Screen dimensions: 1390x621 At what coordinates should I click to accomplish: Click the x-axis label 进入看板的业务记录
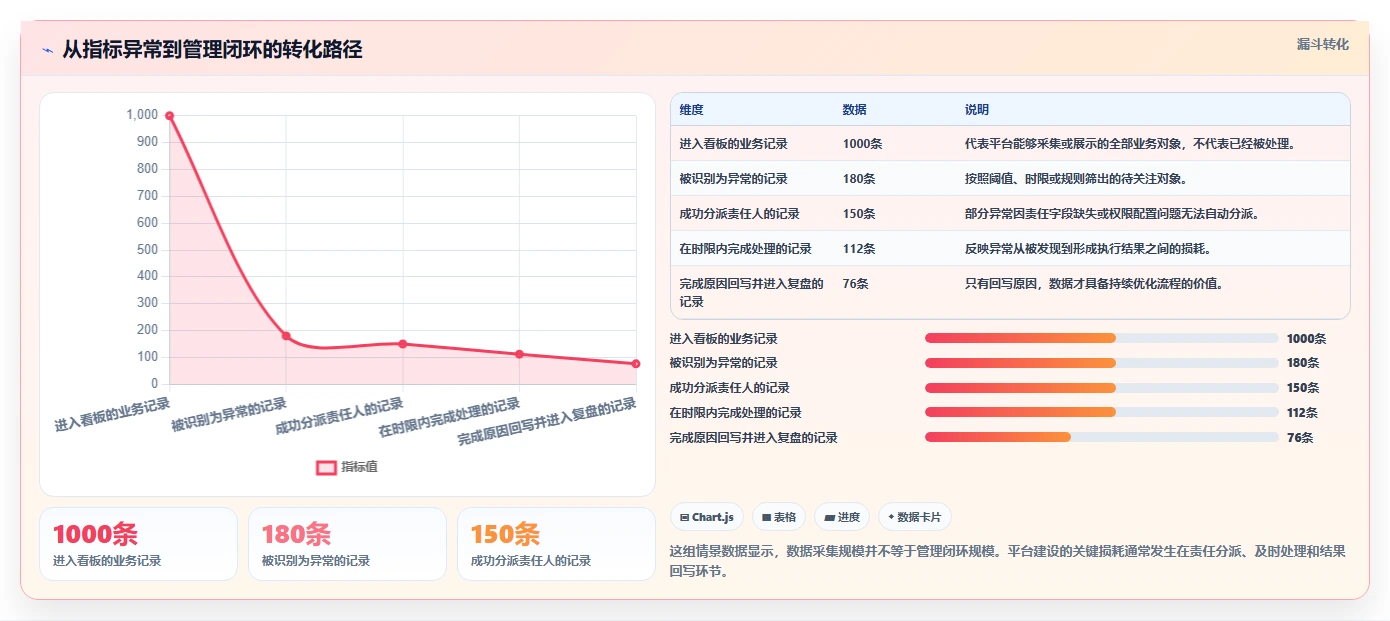[112, 414]
